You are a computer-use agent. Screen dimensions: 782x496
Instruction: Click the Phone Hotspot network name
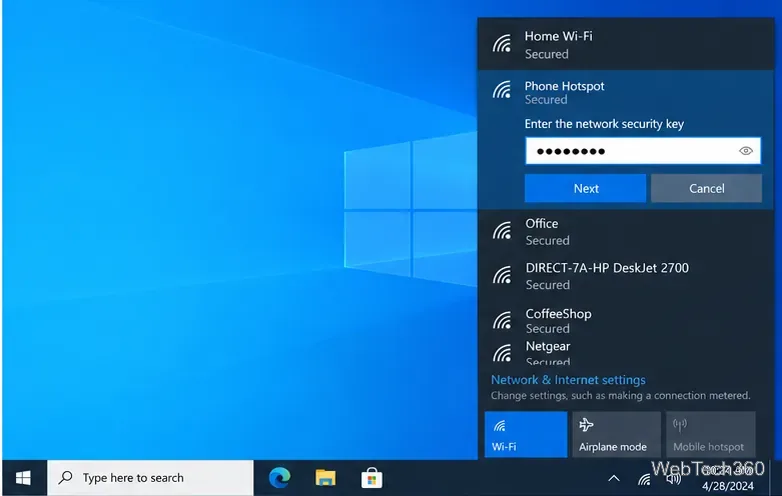point(564,86)
